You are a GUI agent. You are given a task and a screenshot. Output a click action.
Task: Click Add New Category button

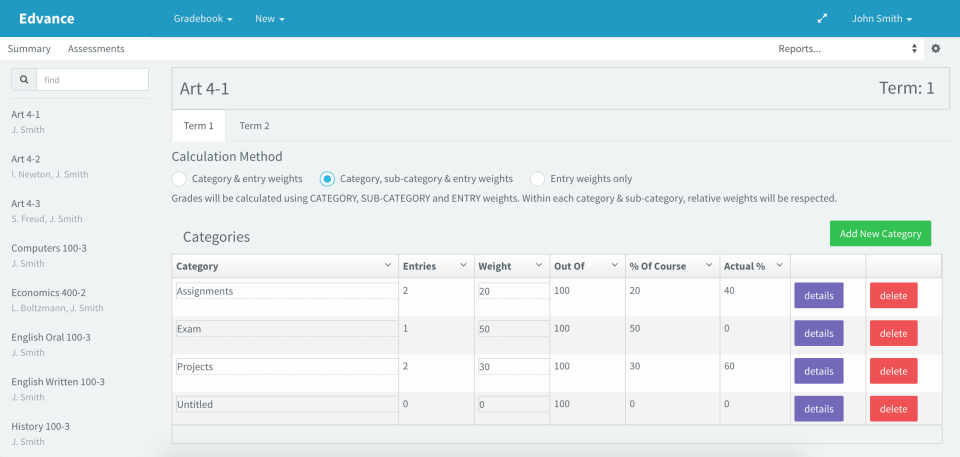pyautogui.click(x=880, y=234)
